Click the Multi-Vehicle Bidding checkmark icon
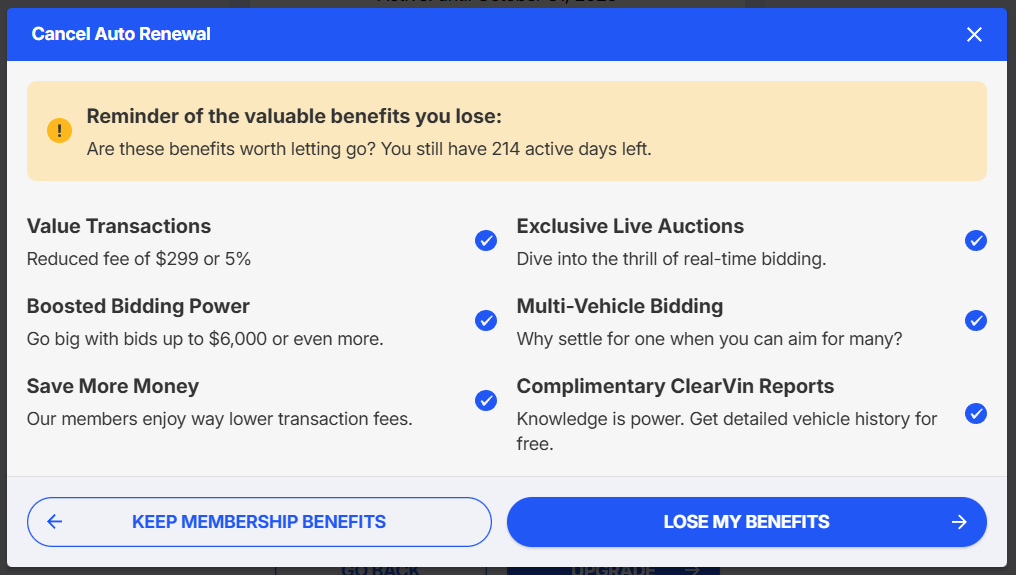This screenshot has height=575, width=1016. coord(975,321)
